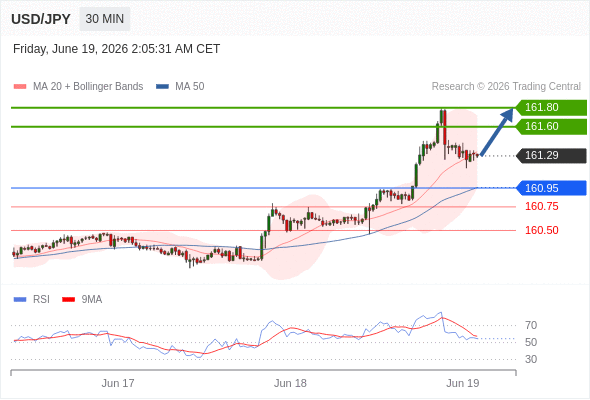Screen dimensions: 590x400
Task: Toggle the MA 50 legend label
Action: click(190, 87)
